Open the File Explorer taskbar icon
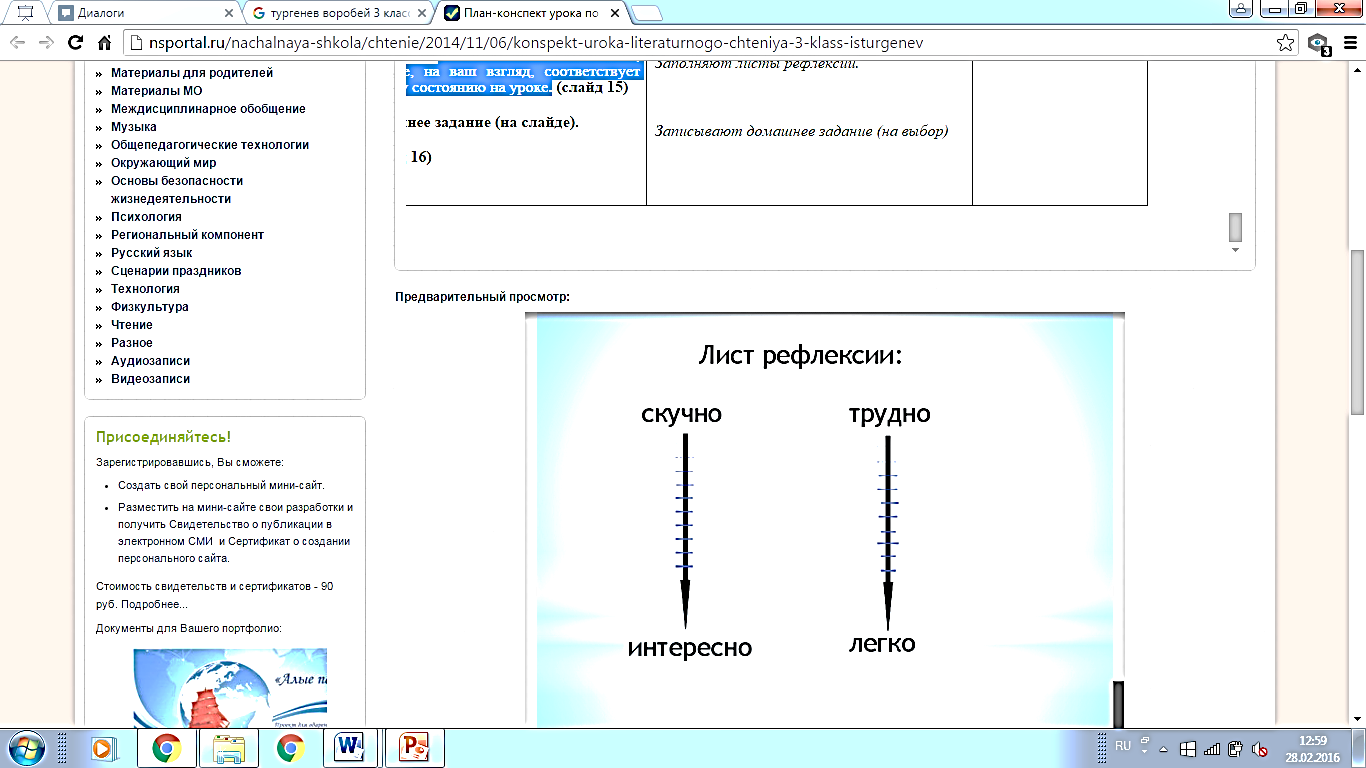This screenshot has width=1366, height=768. (x=229, y=748)
